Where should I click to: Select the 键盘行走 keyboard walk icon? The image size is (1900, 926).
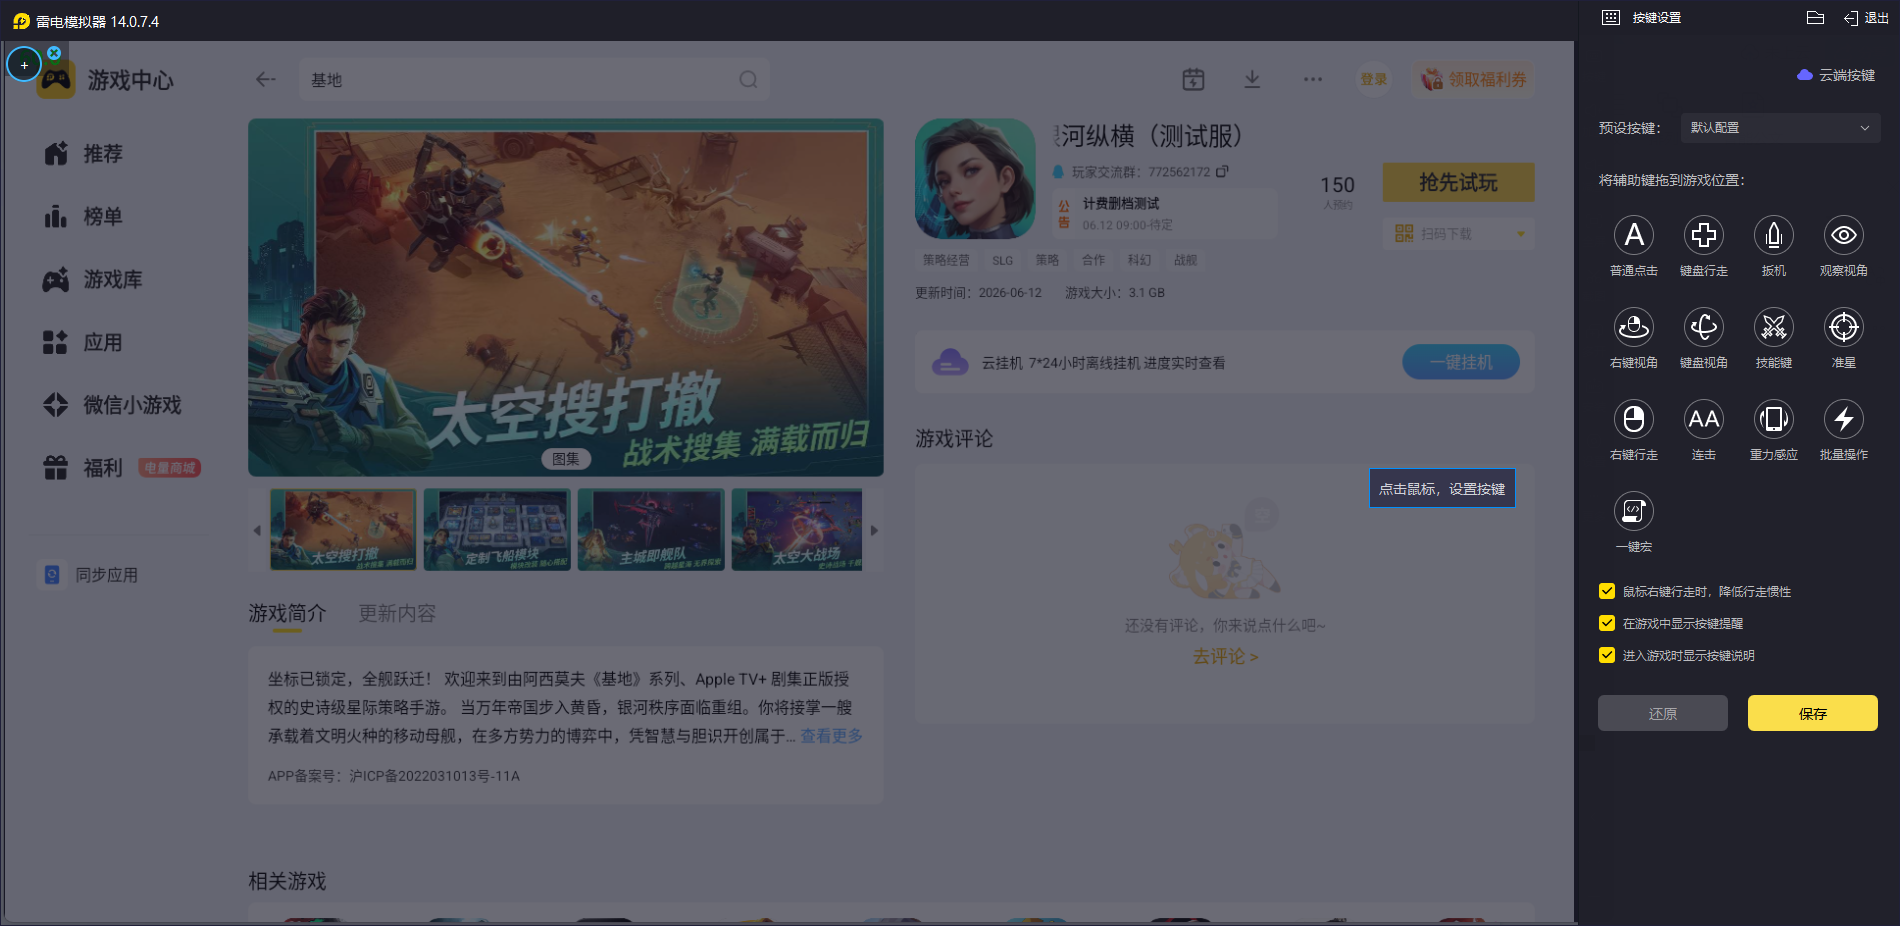(1704, 235)
